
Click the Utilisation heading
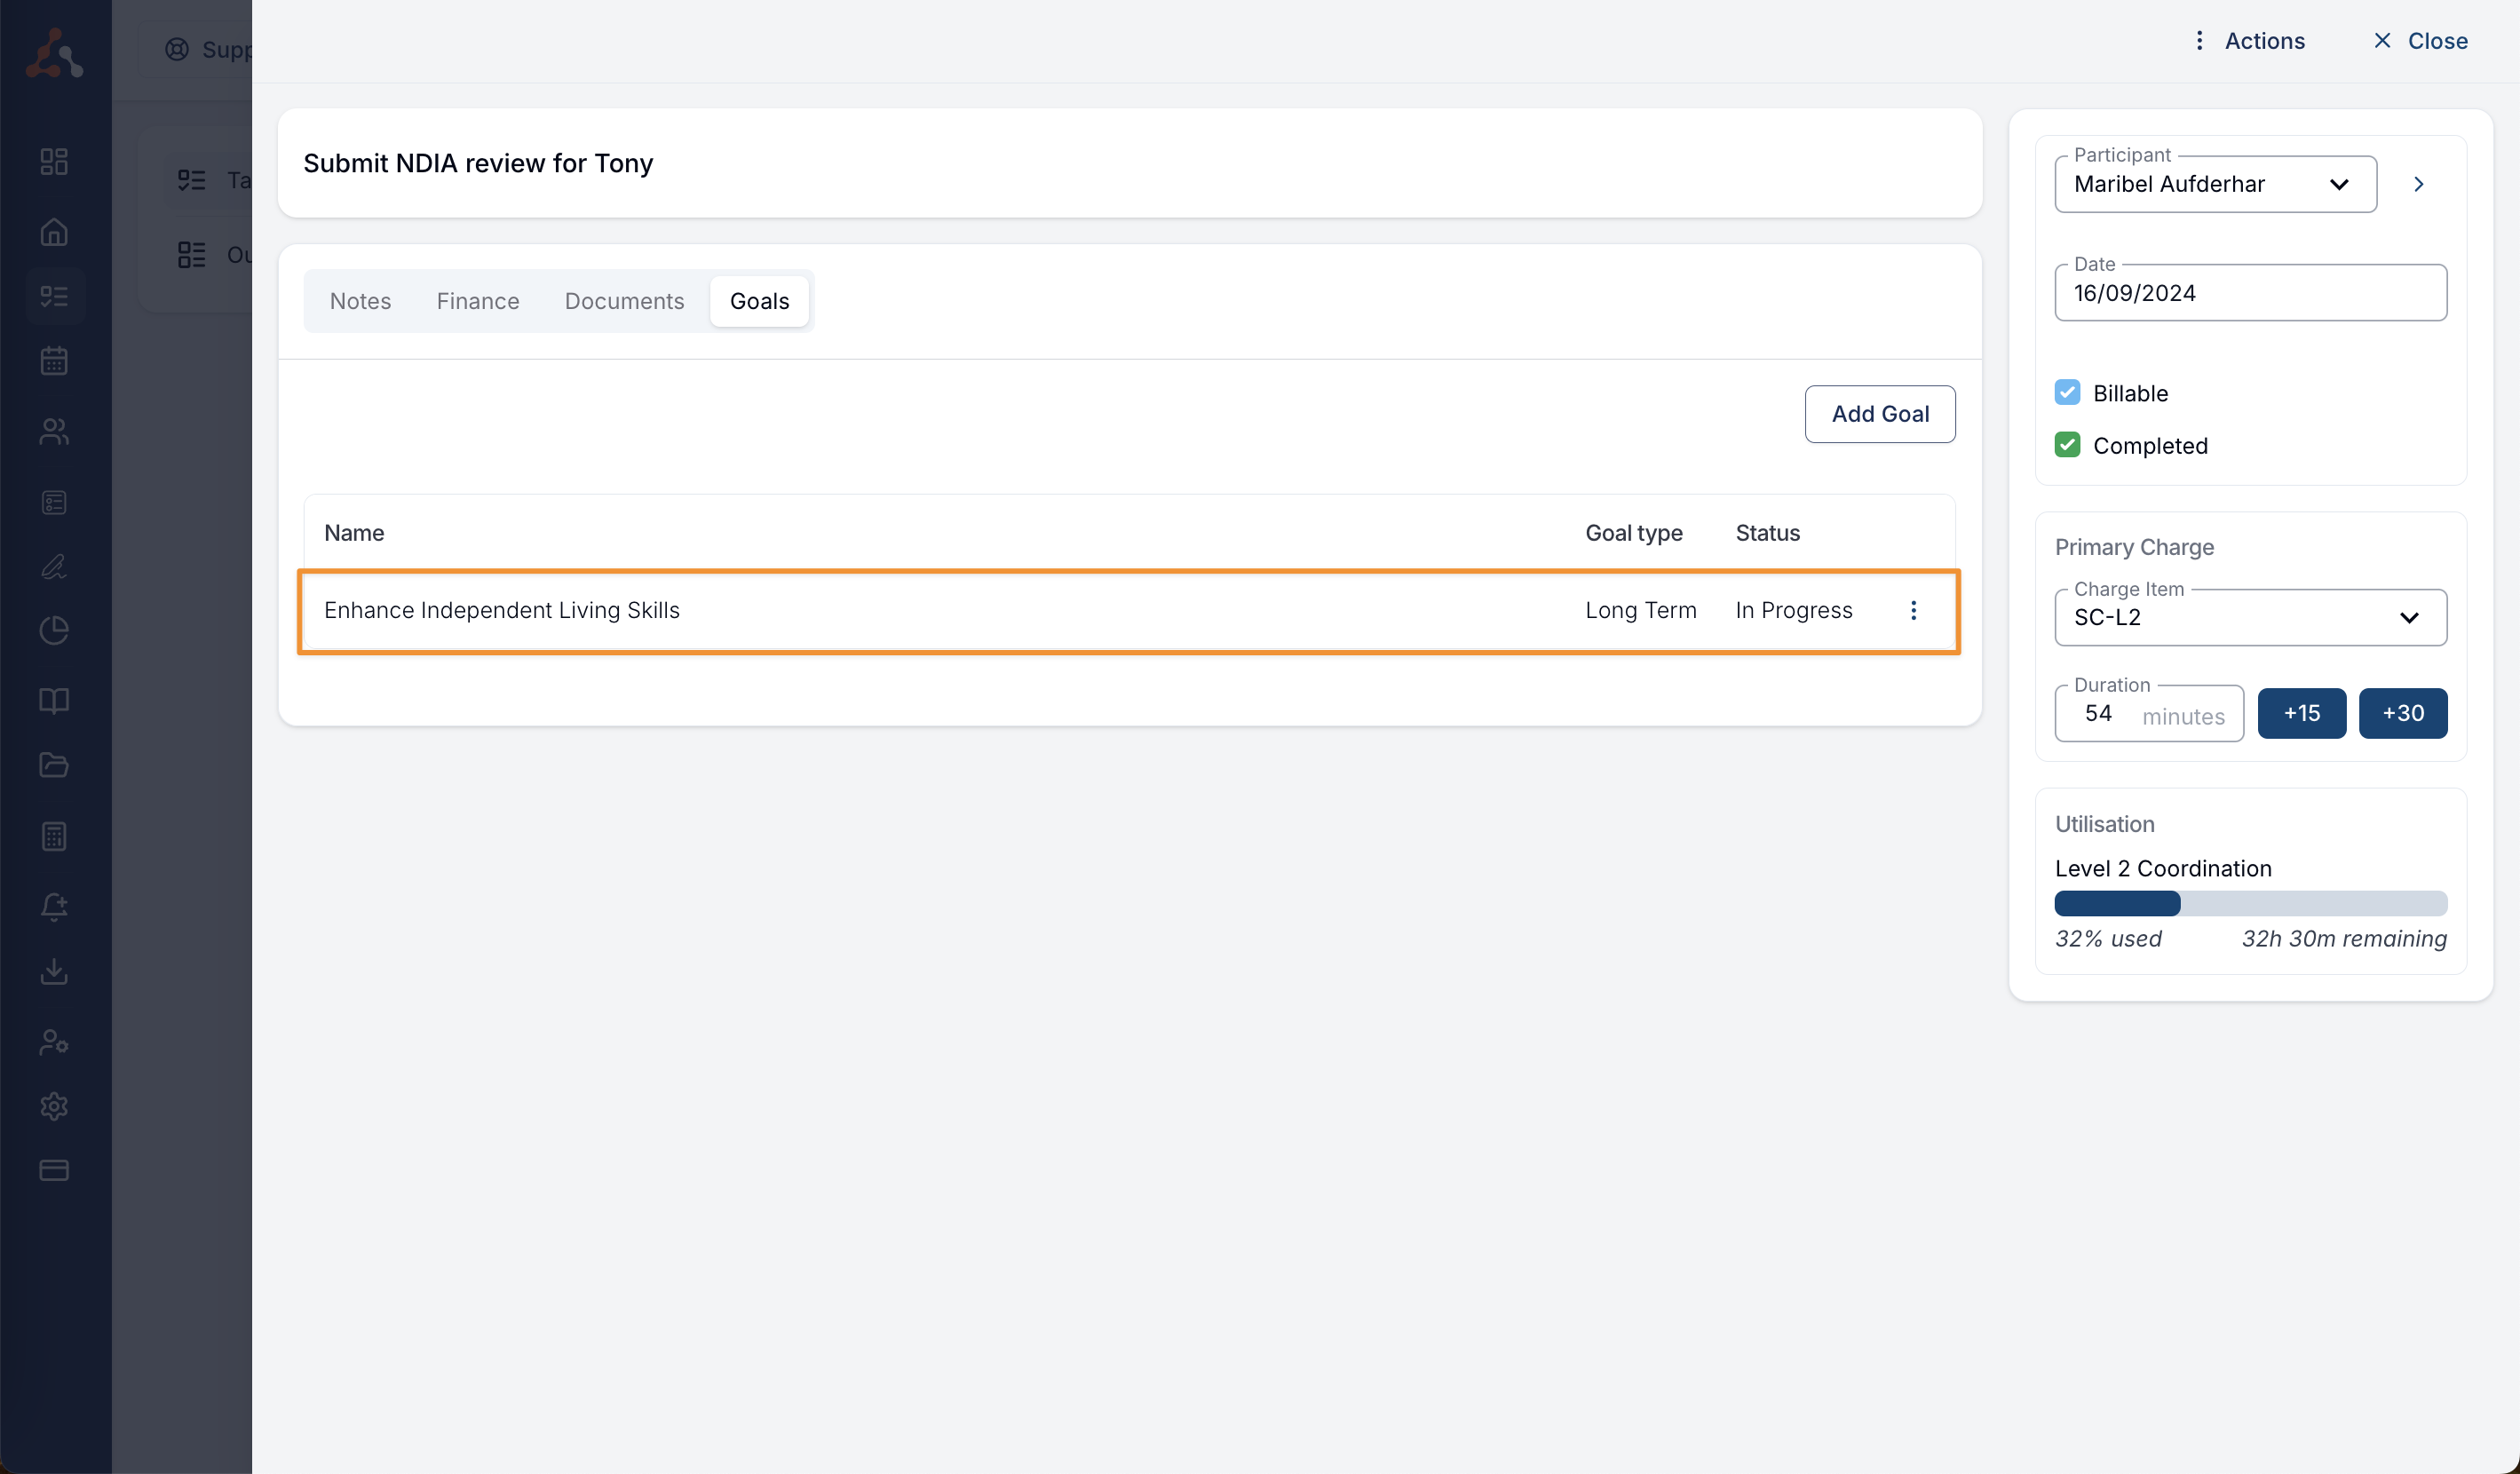(x=2104, y=824)
